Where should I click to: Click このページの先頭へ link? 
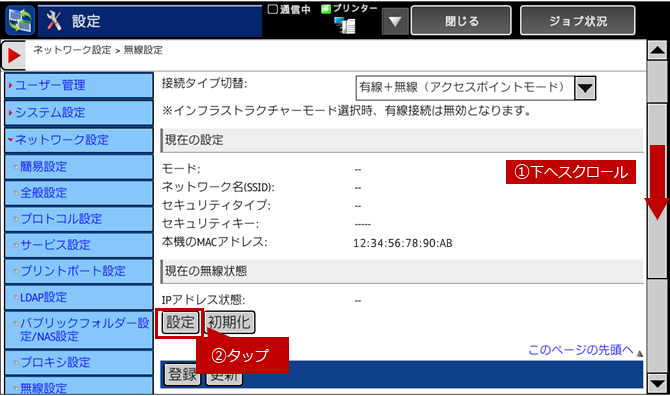click(581, 350)
